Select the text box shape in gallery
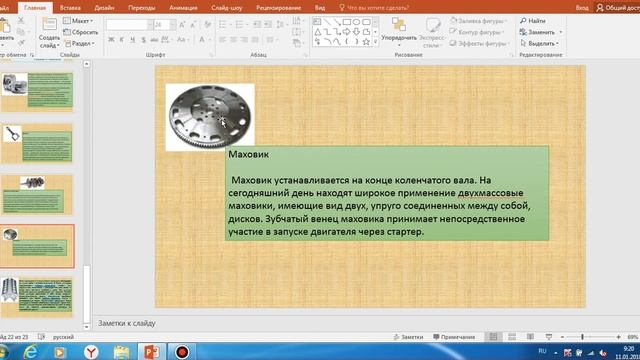The width and height of the screenshot is (640, 360). (x=317, y=22)
